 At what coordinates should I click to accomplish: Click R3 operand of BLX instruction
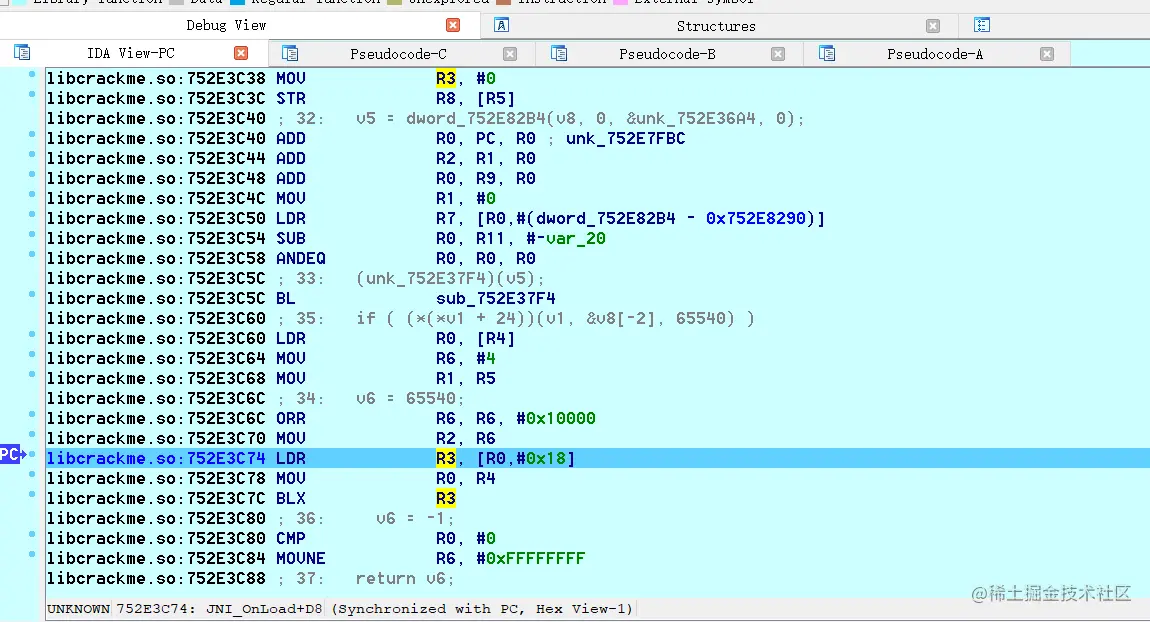tap(446, 499)
